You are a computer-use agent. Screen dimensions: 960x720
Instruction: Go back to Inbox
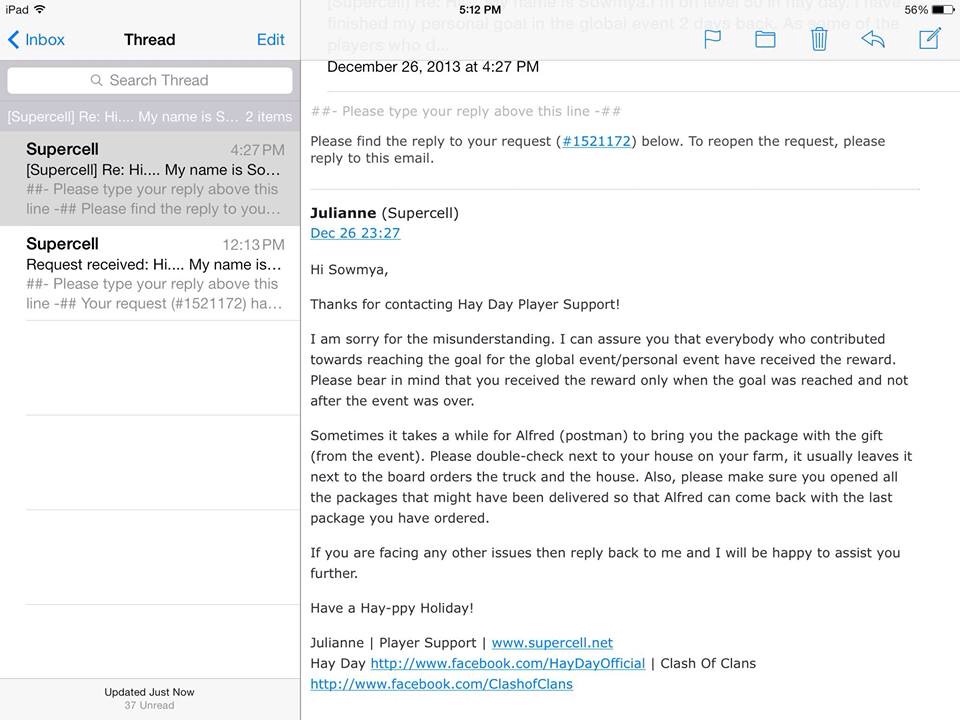(37, 40)
